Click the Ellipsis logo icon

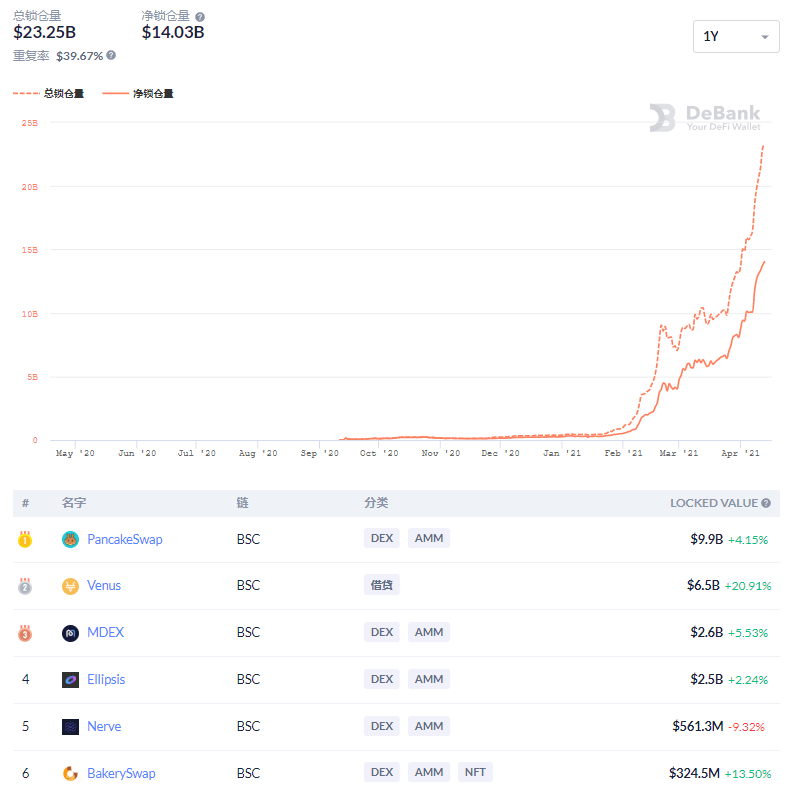[x=70, y=680]
